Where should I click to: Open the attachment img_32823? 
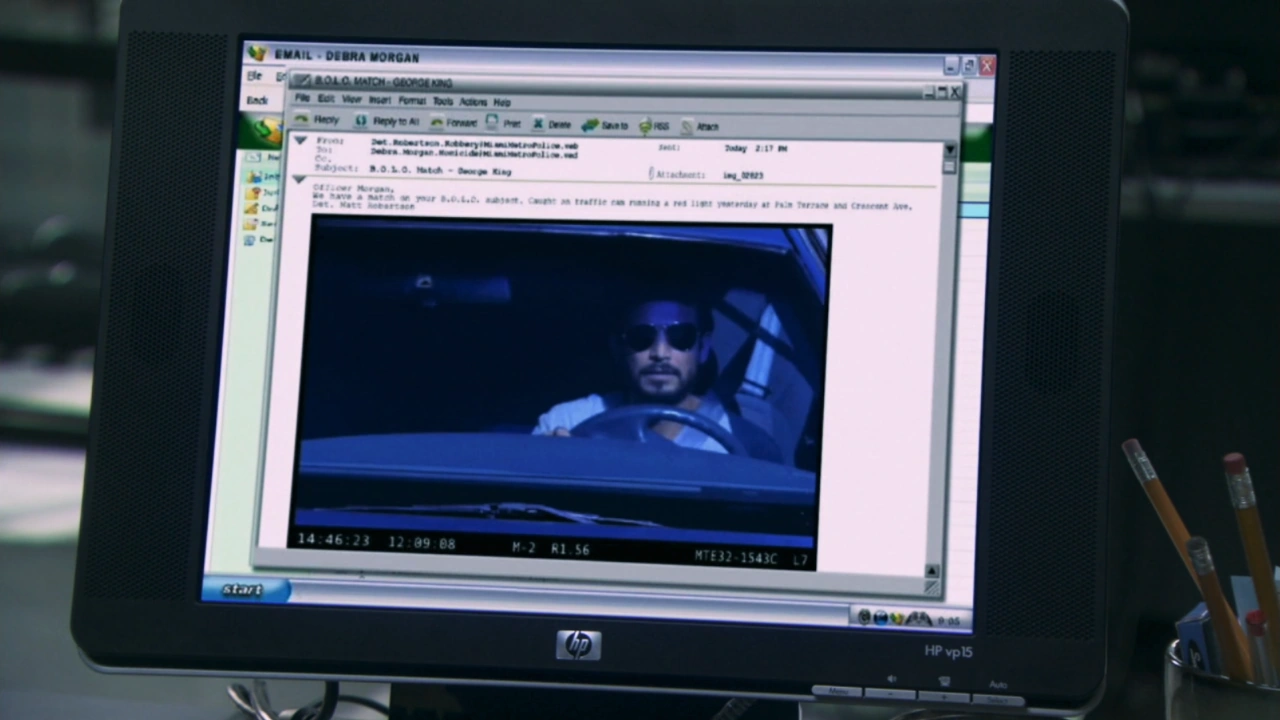pos(743,175)
